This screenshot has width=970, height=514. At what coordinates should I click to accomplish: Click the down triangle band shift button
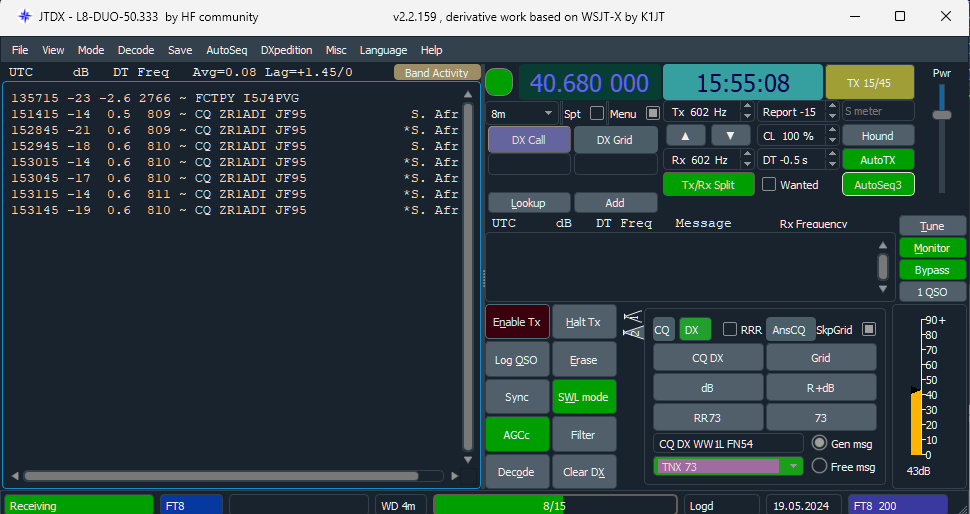(x=730, y=135)
